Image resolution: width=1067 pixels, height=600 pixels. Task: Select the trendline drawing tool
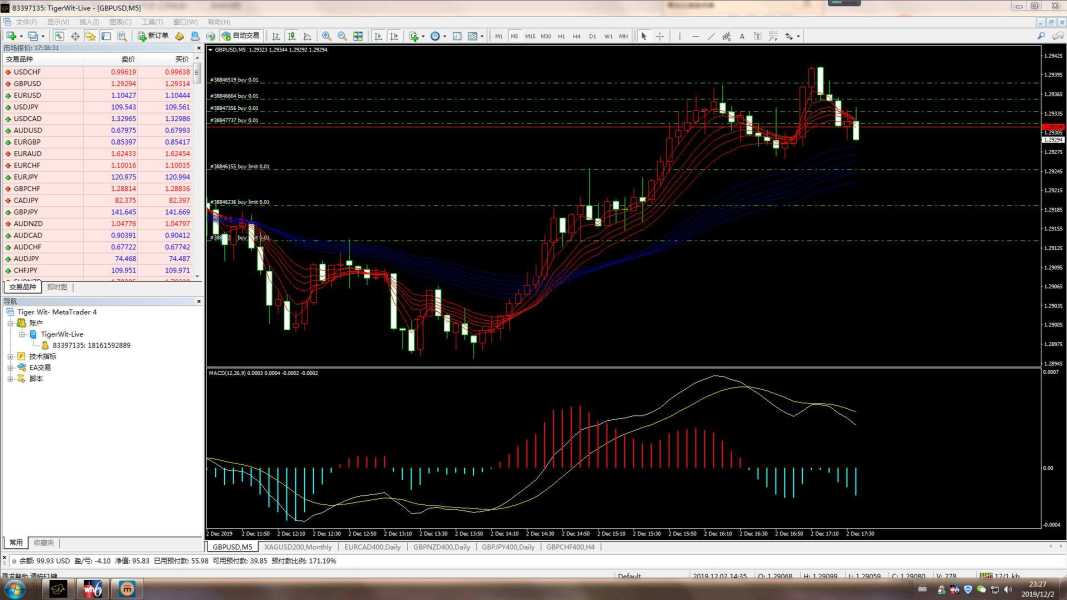[711, 36]
